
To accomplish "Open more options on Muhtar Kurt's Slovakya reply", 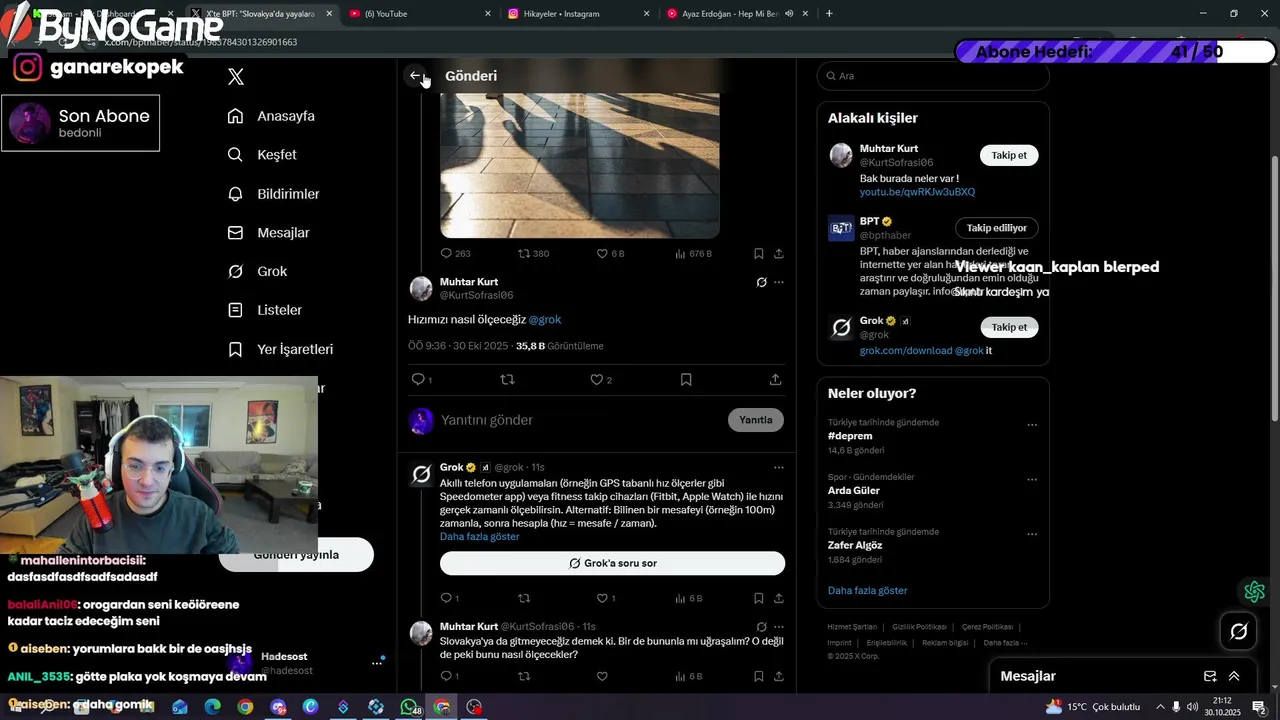I will pos(779,626).
